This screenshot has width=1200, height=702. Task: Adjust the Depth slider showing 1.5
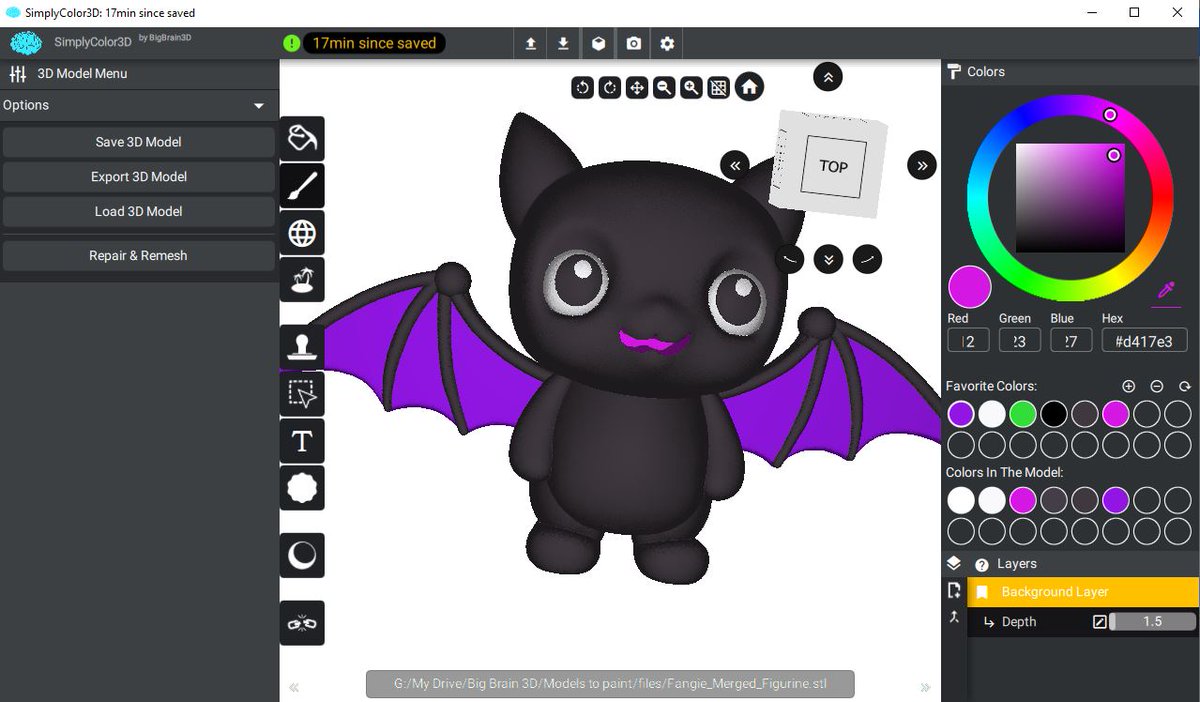[x=1152, y=622]
